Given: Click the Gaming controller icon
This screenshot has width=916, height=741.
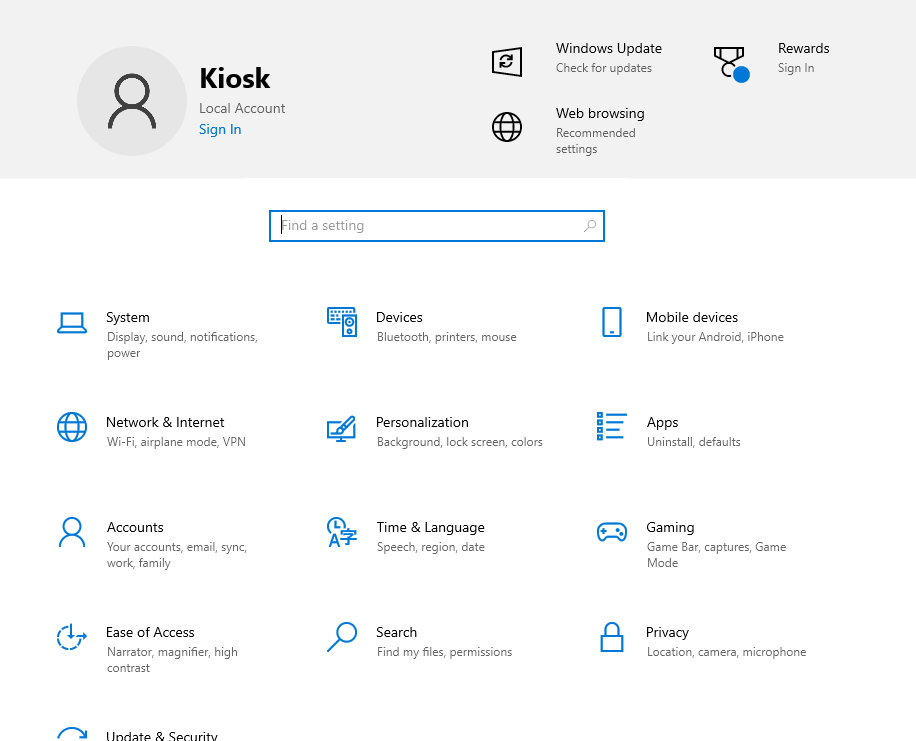Looking at the screenshot, I should [612, 532].
